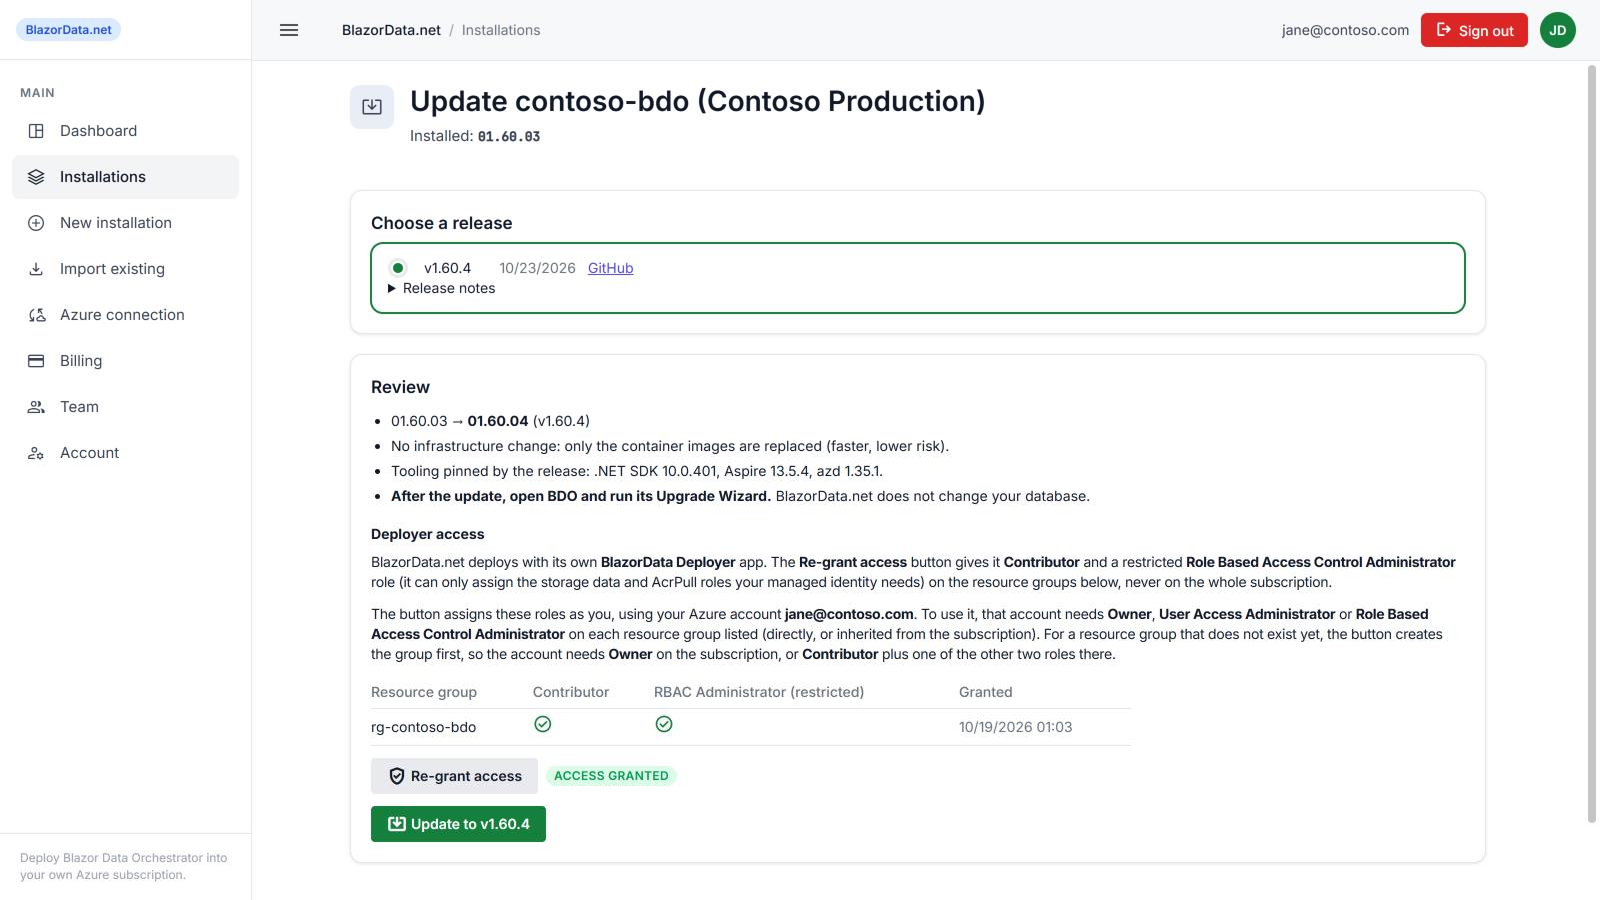Open Dashboard in the sidebar
1600x900 pixels.
125,131
